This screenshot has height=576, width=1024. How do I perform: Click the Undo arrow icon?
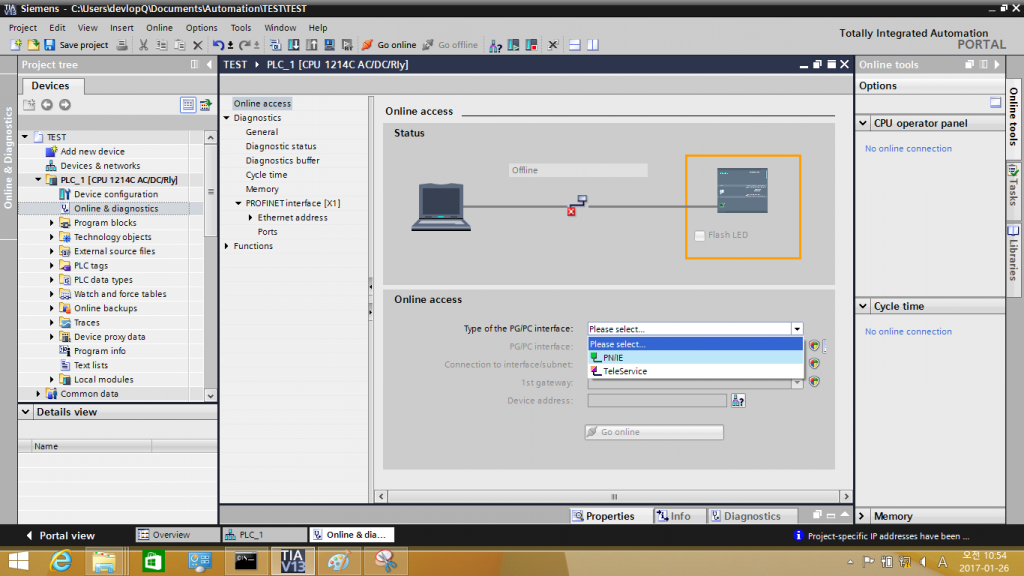coord(218,45)
